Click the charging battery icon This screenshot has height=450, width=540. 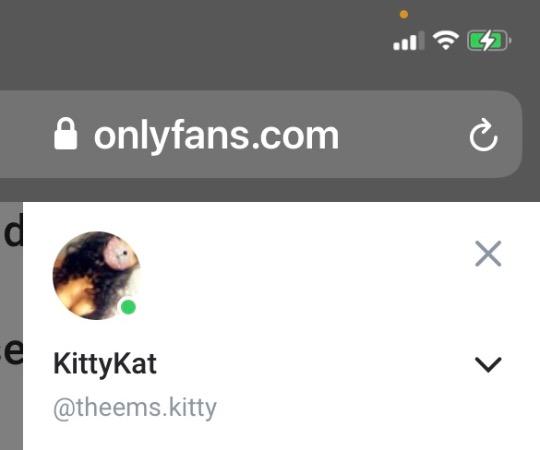coord(489,41)
